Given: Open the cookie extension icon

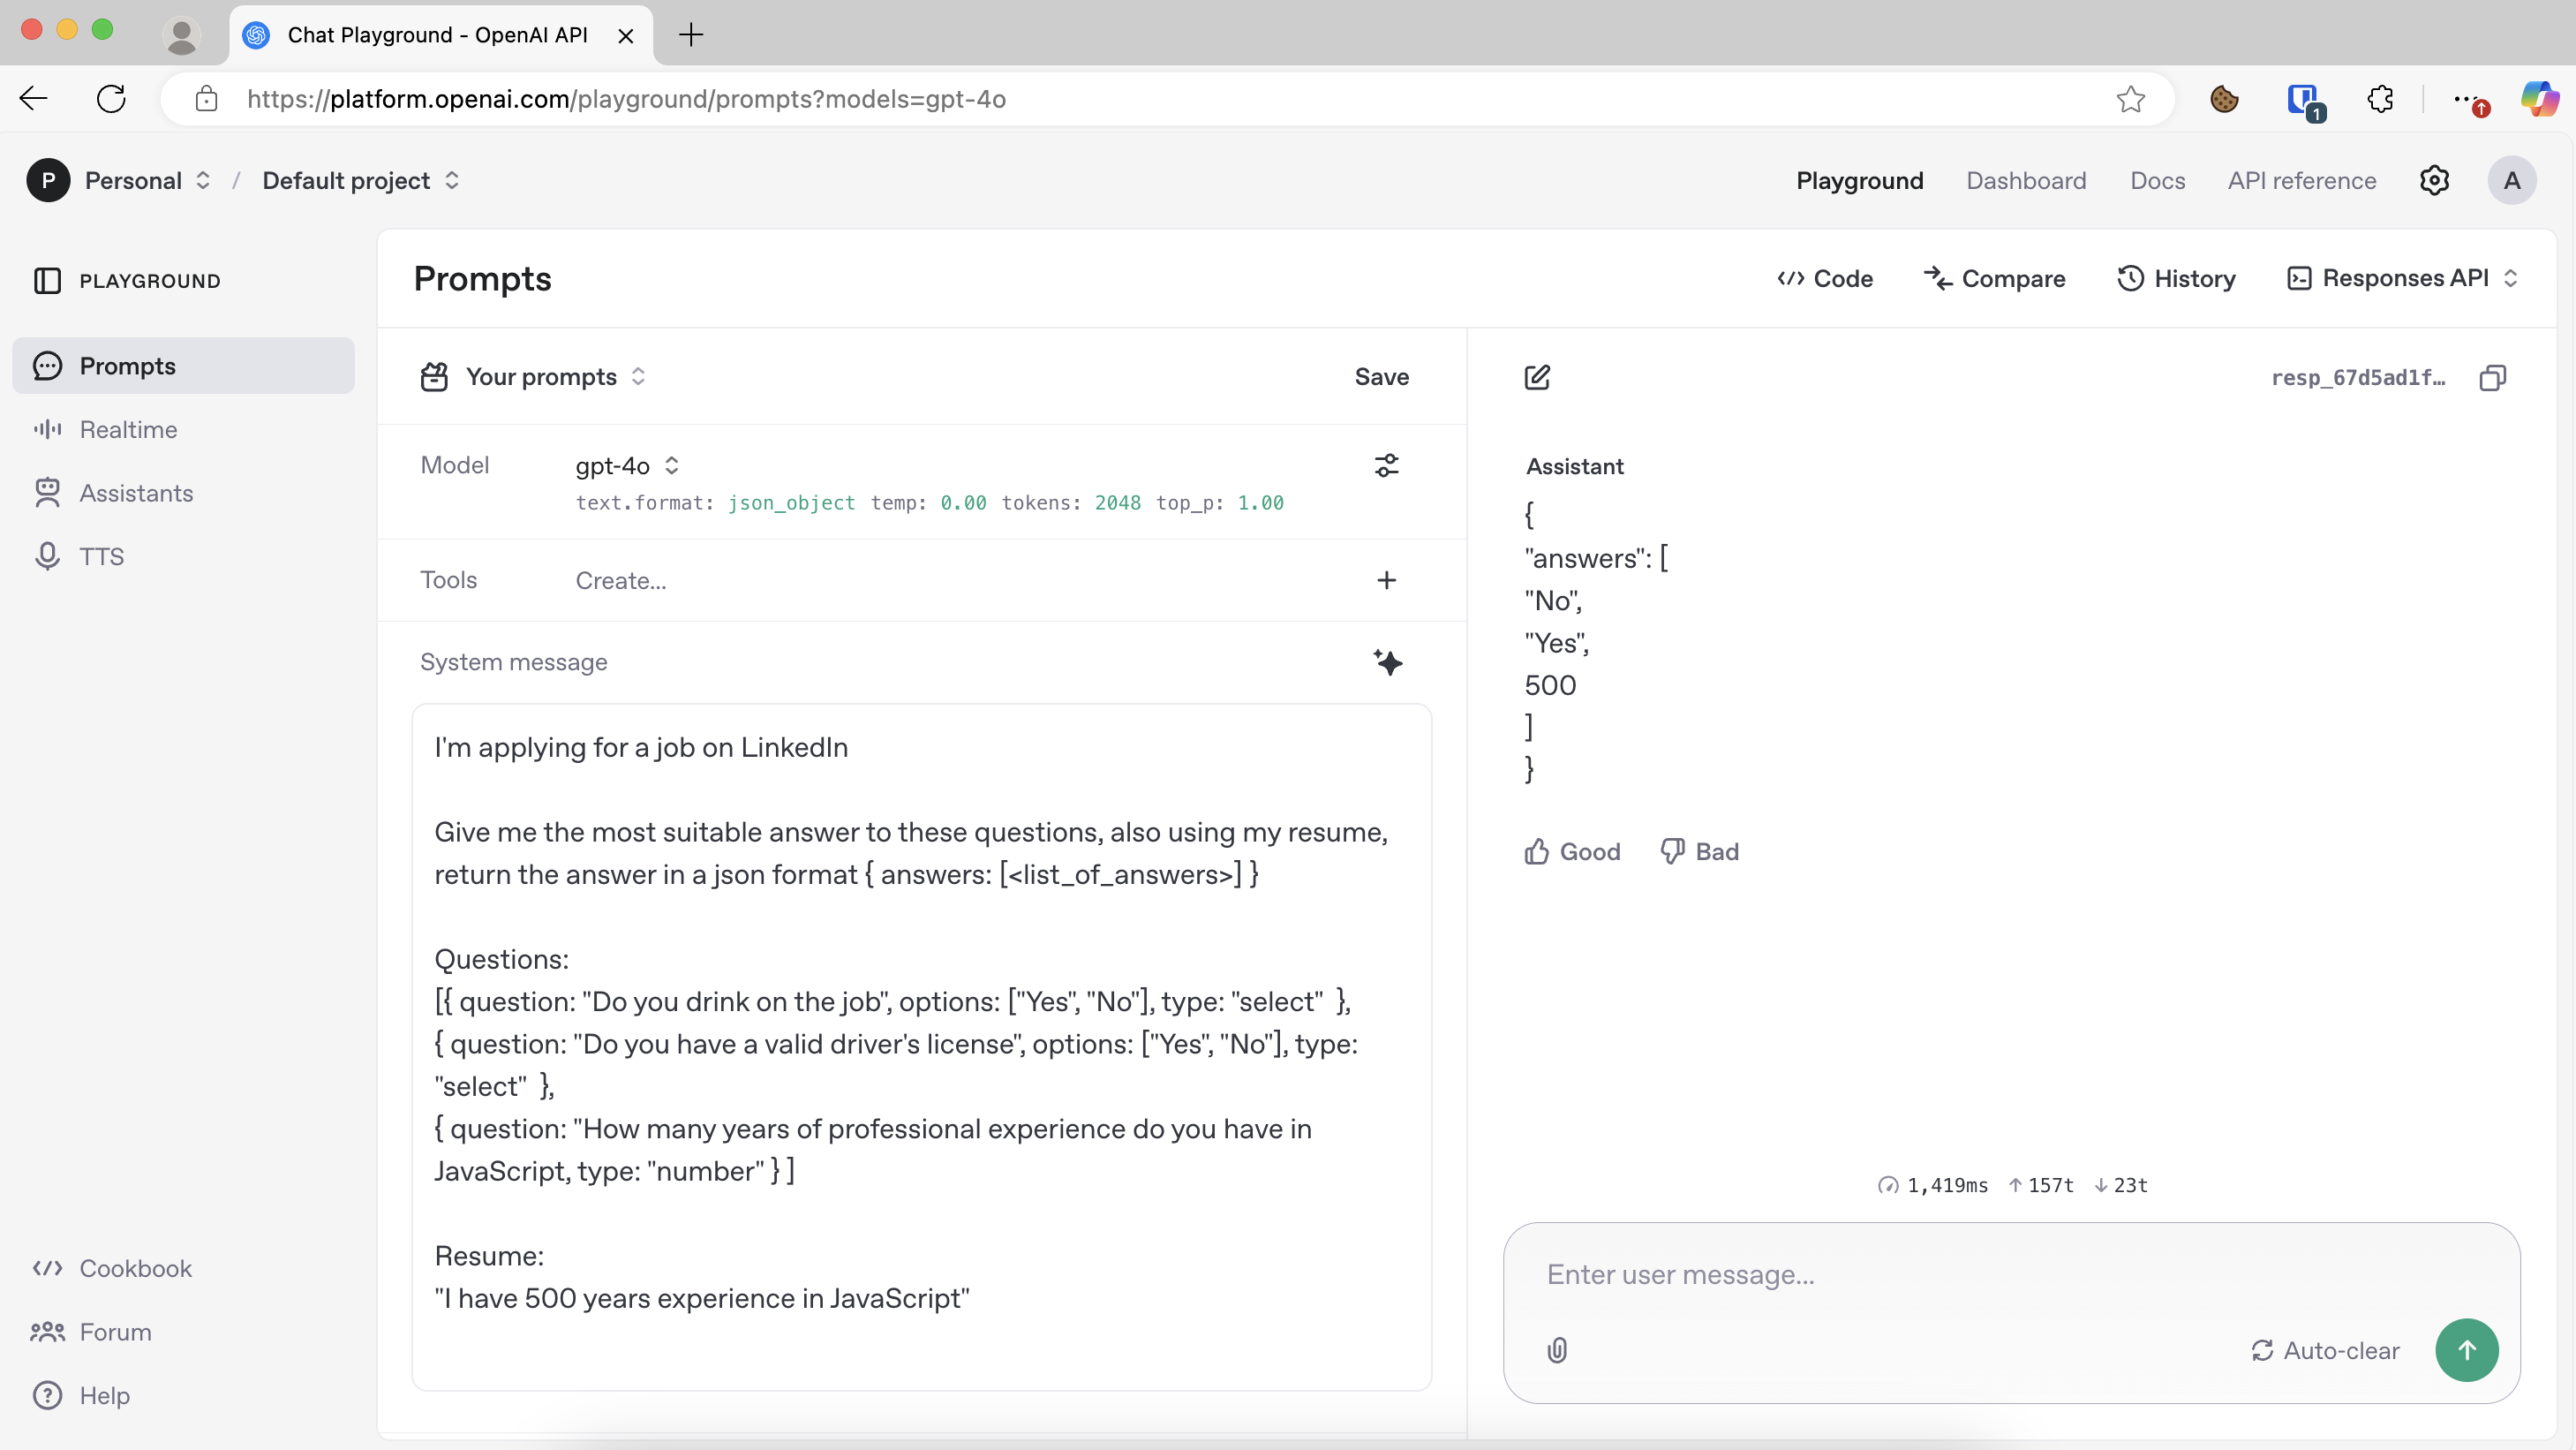Looking at the screenshot, I should (2224, 99).
